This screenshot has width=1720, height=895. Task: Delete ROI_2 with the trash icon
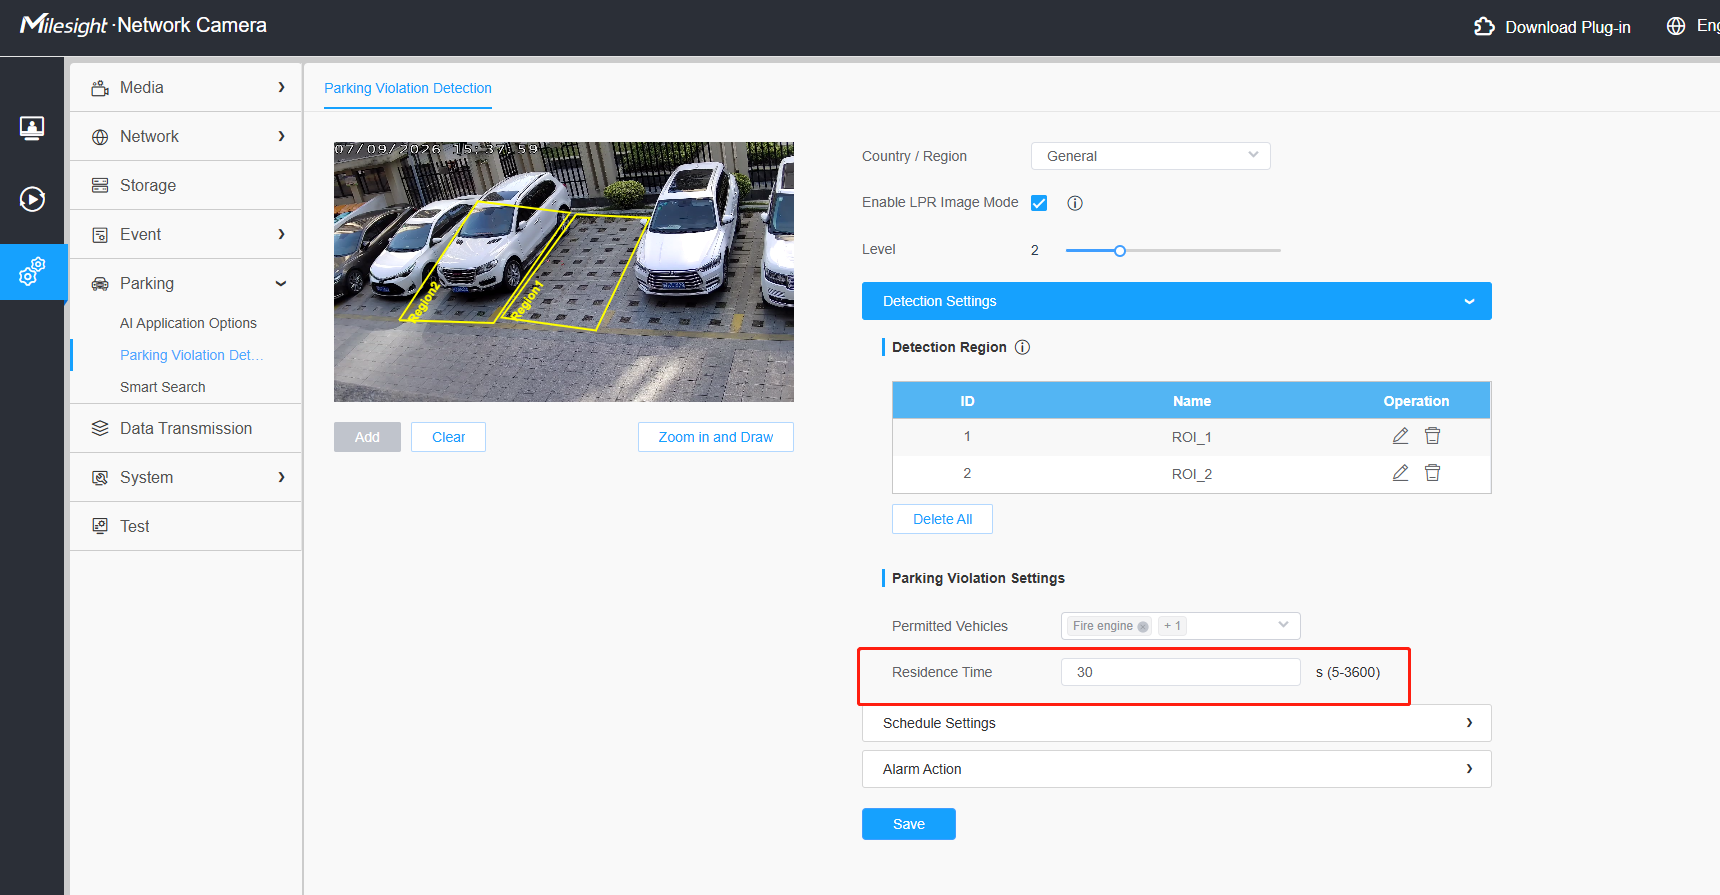tap(1432, 473)
